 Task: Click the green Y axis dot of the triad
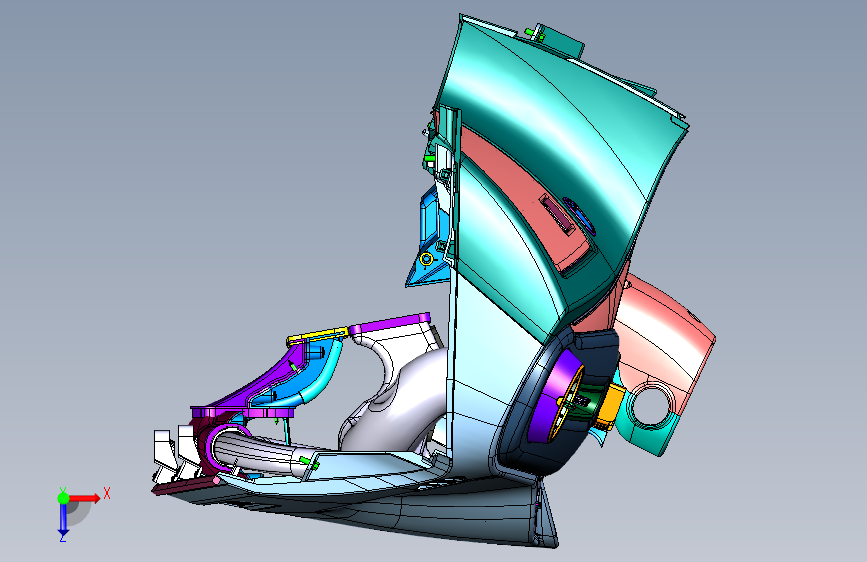coord(63,498)
